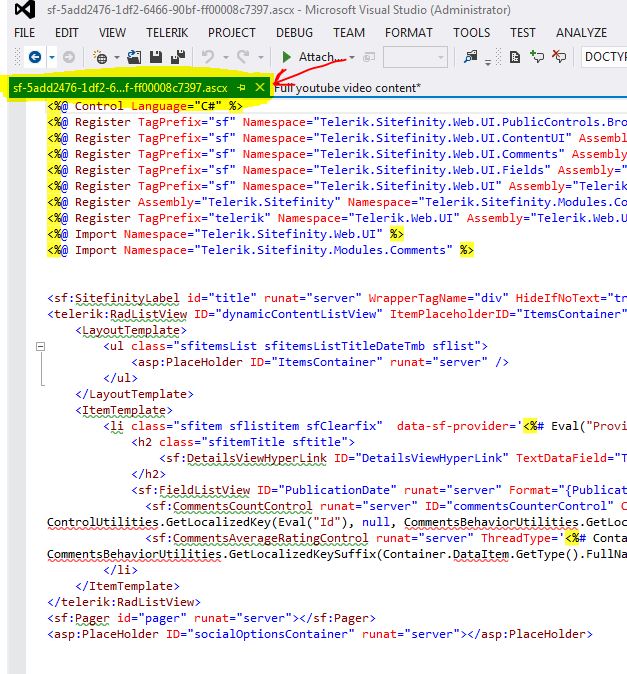The image size is (627, 674).
Task: Expand the New Project dropdown arrow
Action: (116, 57)
